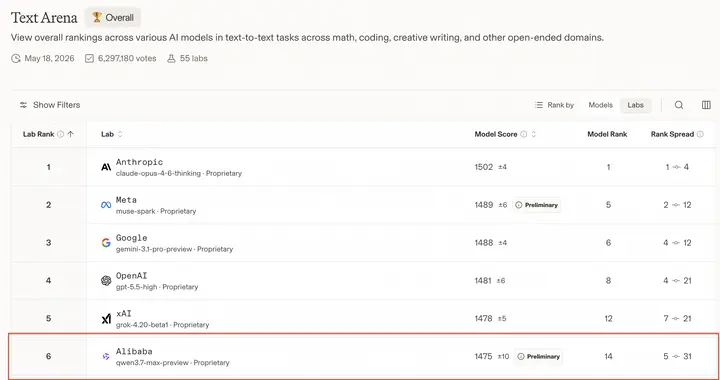The height and width of the screenshot is (380, 720).
Task: Click rank spread 5 to 31
Action: pos(677,356)
